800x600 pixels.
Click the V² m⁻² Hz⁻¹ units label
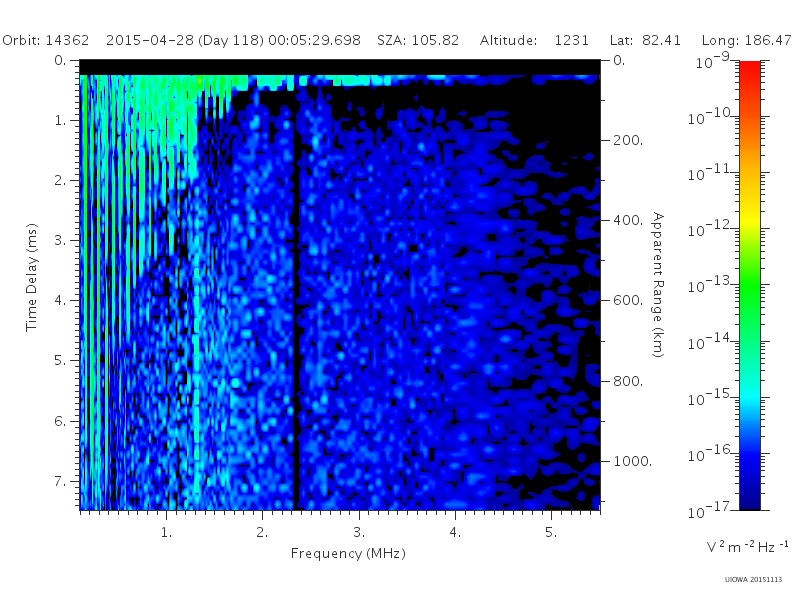[747, 546]
